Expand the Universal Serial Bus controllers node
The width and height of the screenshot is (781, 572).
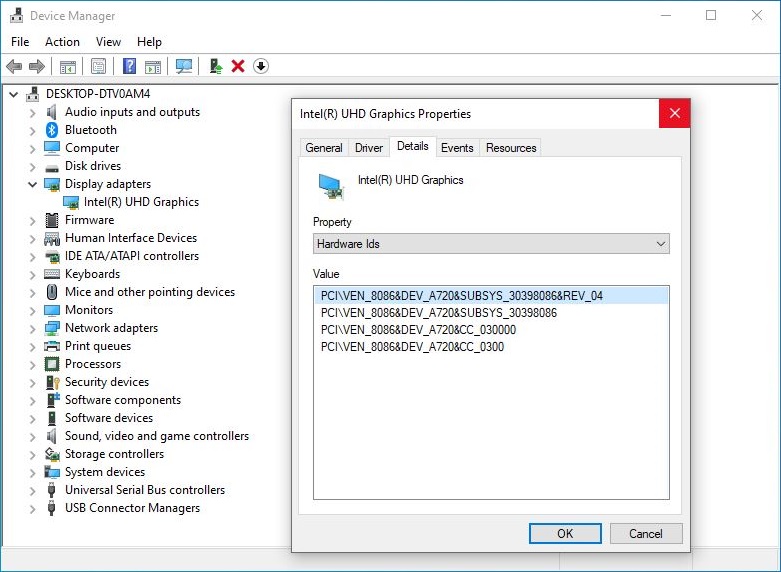click(33, 490)
